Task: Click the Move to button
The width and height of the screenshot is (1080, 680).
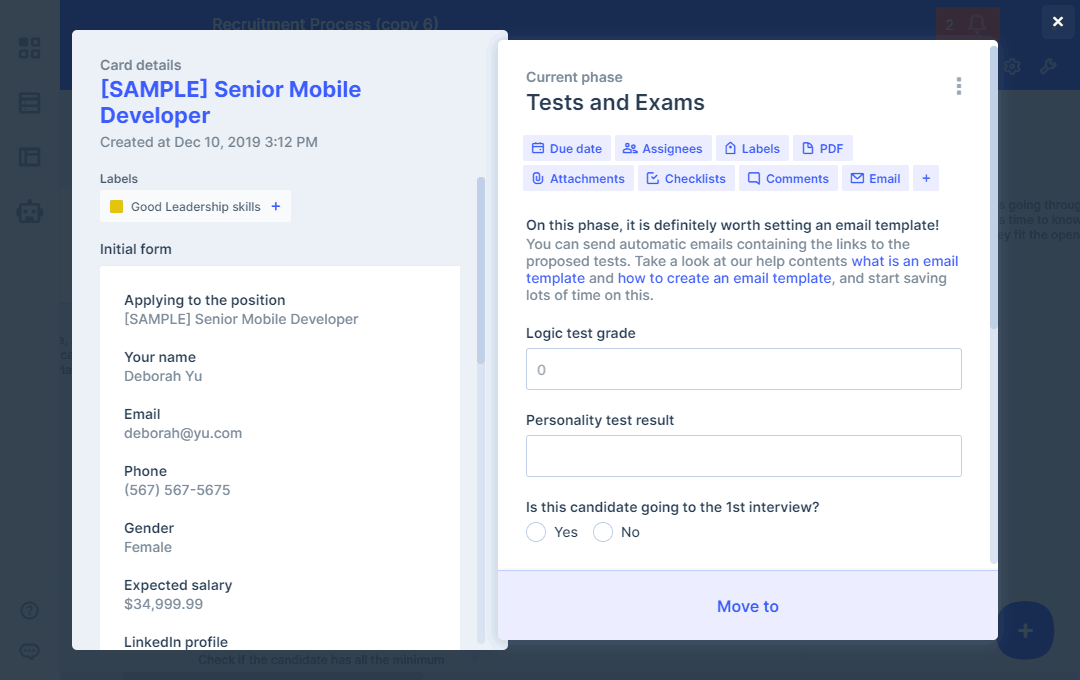Action: 748,606
